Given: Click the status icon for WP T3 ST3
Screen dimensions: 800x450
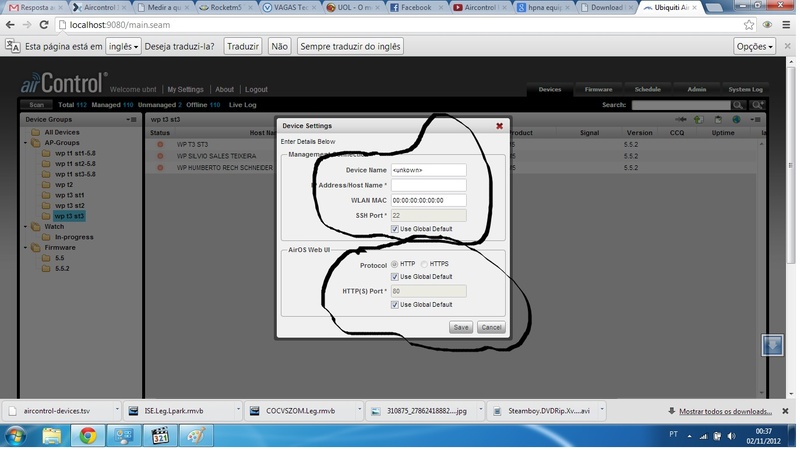Looking at the screenshot, I should [160, 145].
